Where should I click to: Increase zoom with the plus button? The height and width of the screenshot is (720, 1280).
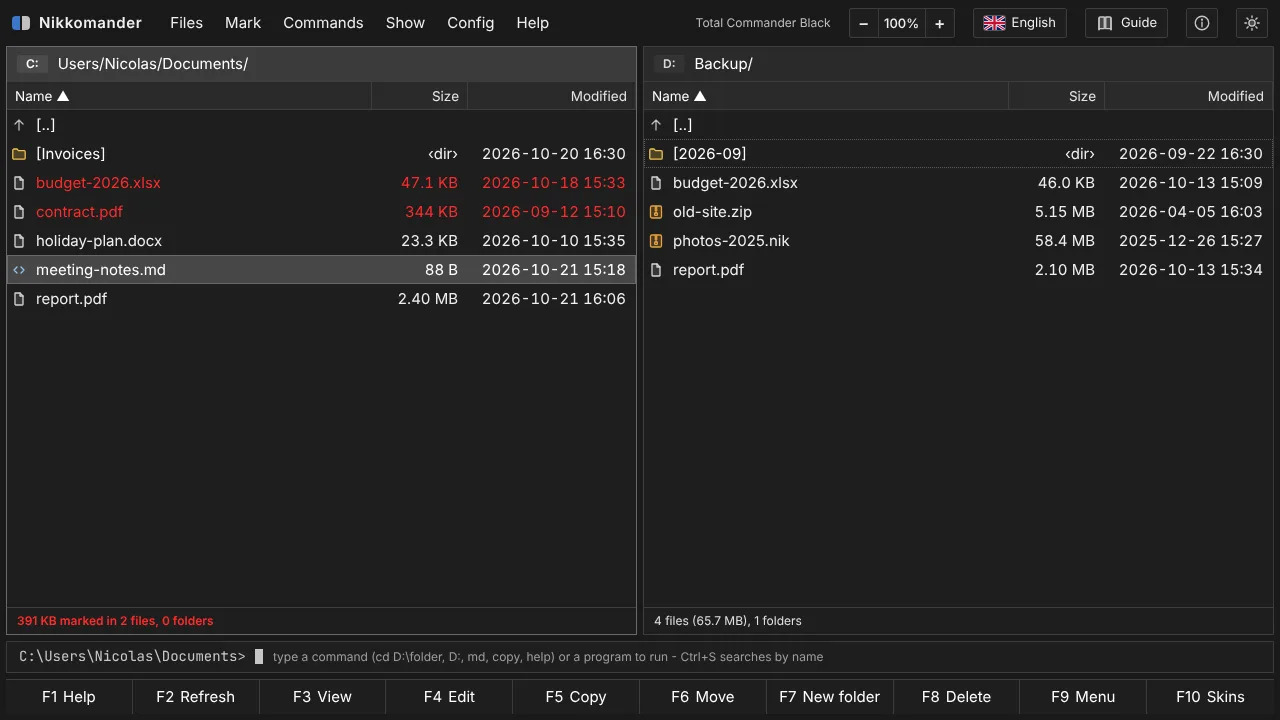939,23
